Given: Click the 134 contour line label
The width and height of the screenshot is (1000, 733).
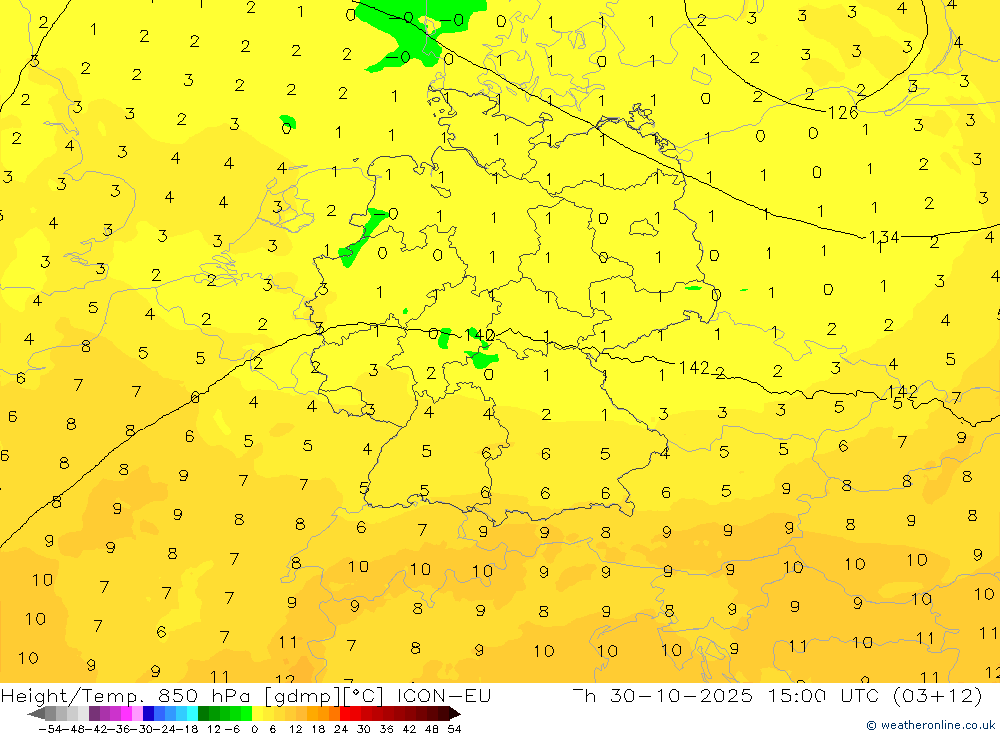Looking at the screenshot, I should point(884,237).
